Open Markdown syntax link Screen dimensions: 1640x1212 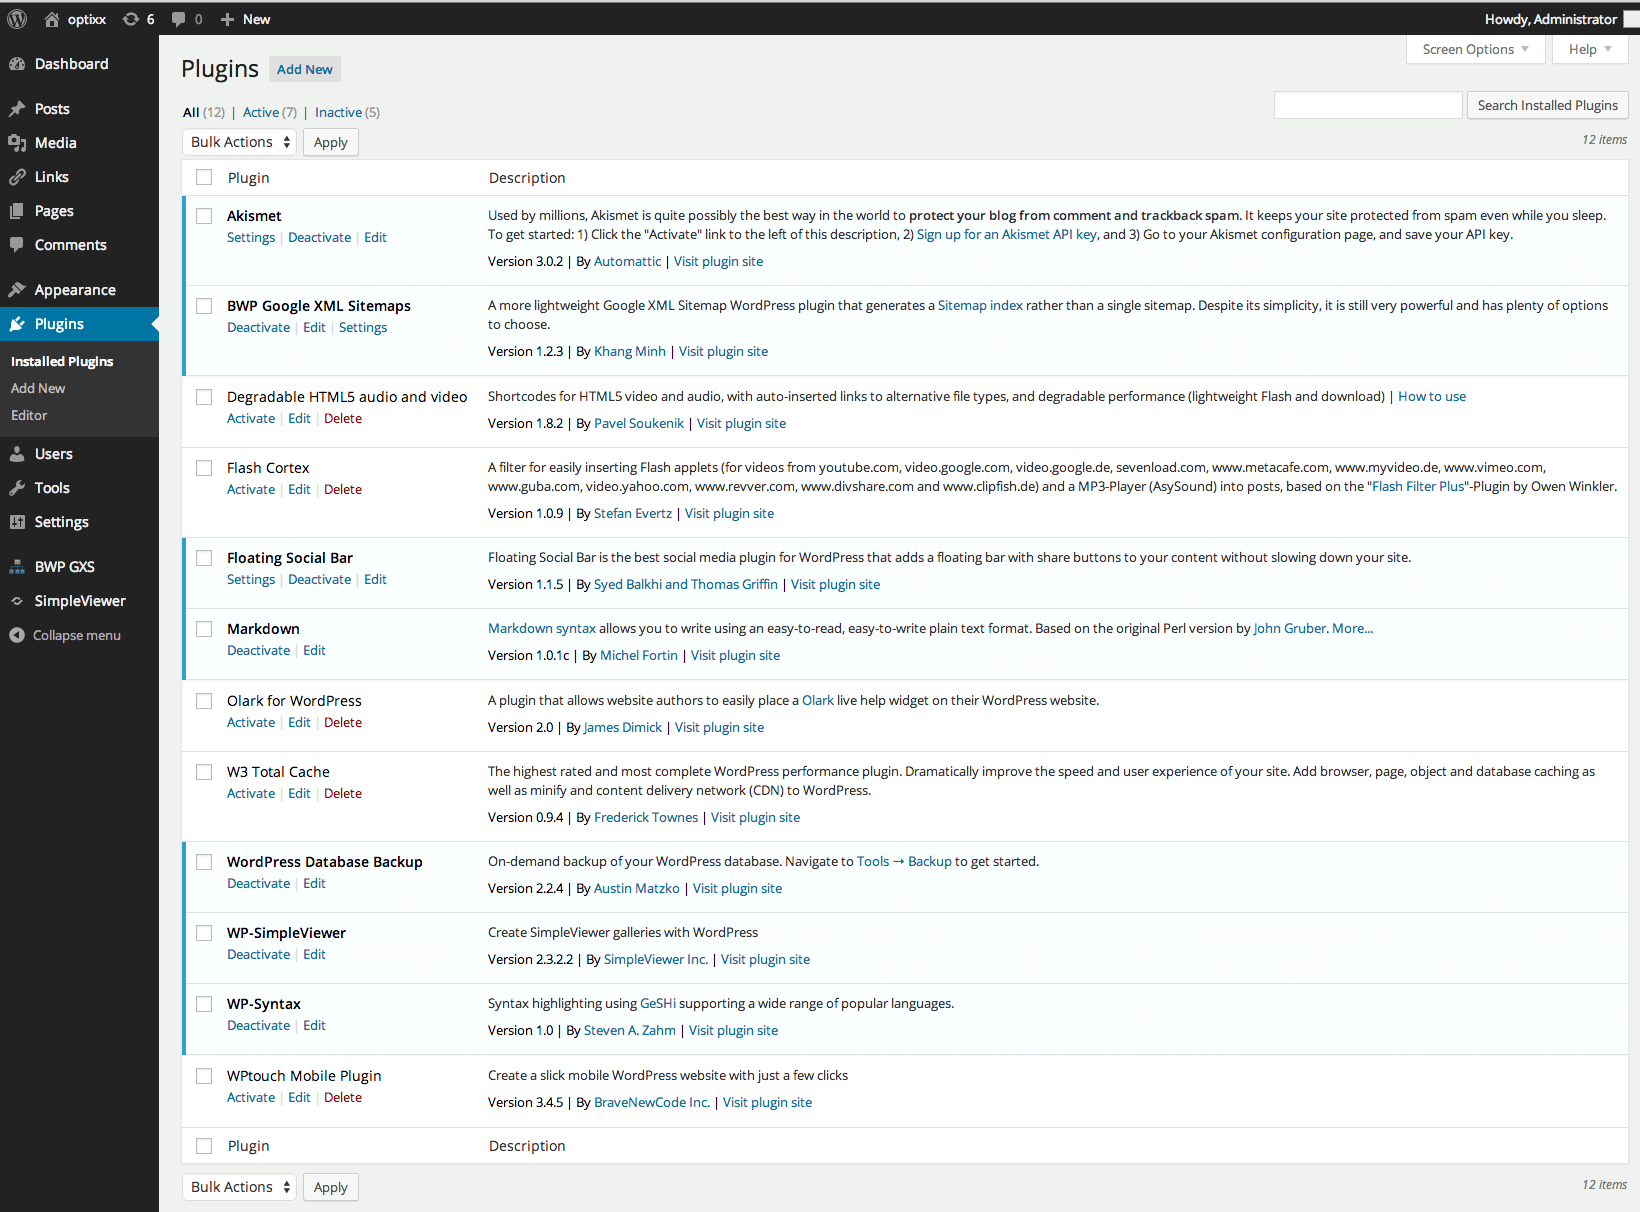tap(542, 628)
